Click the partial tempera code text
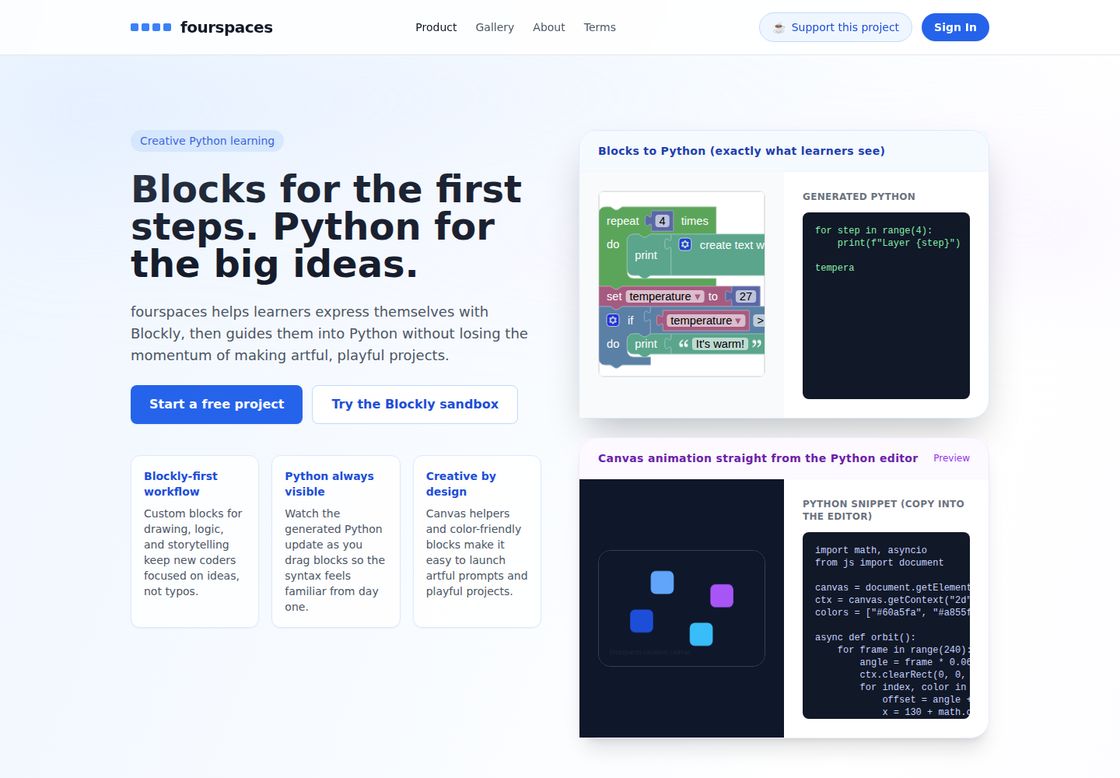Screen dimensions: 1120x778 pos(834,268)
